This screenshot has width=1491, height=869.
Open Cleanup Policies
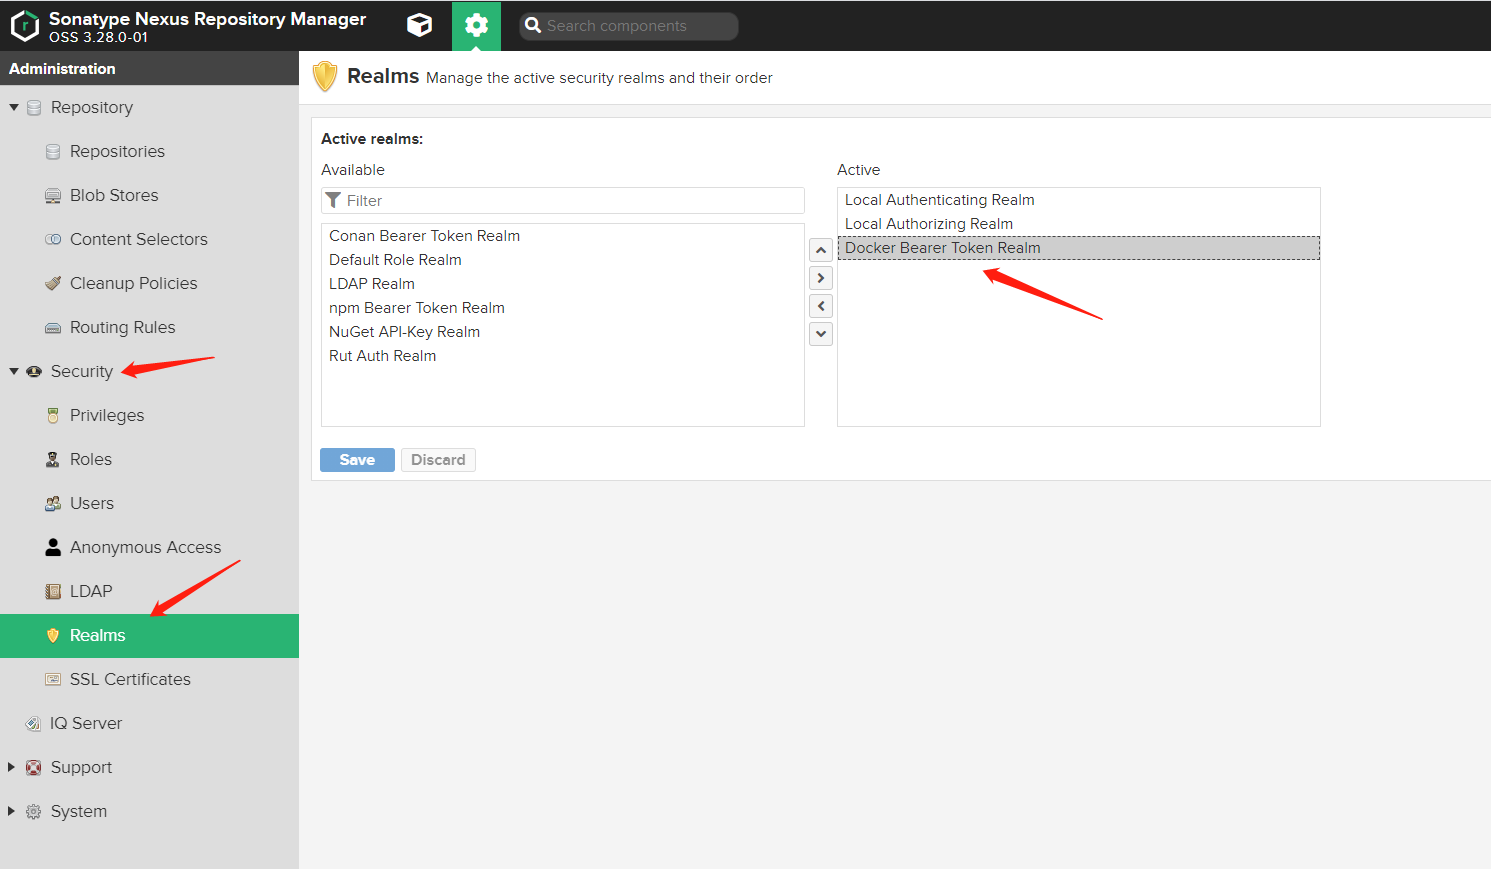pyautogui.click(x=149, y=283)
